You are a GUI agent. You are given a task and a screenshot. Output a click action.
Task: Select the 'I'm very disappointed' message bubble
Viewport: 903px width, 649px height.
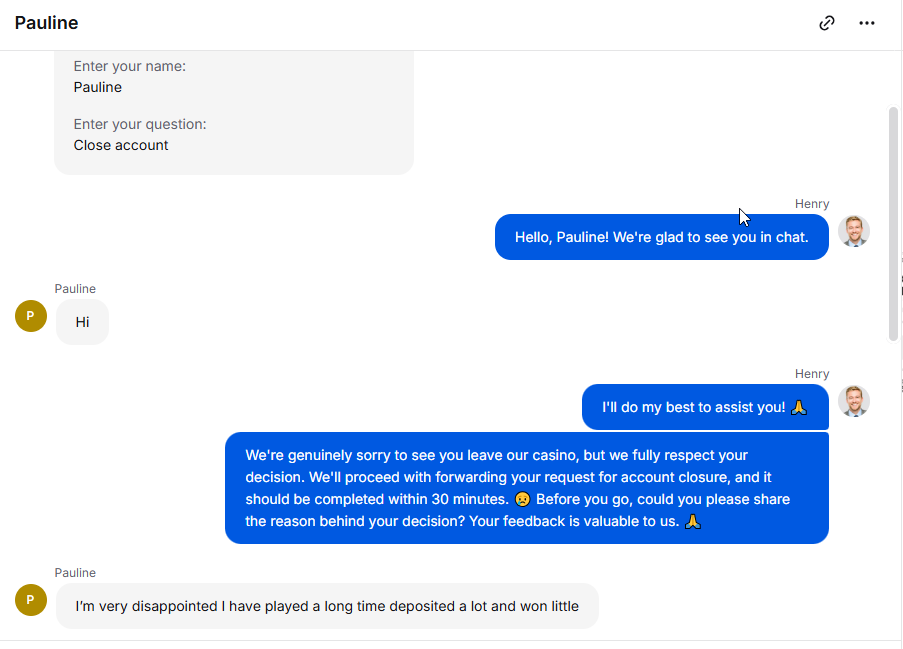pos(327,606)
